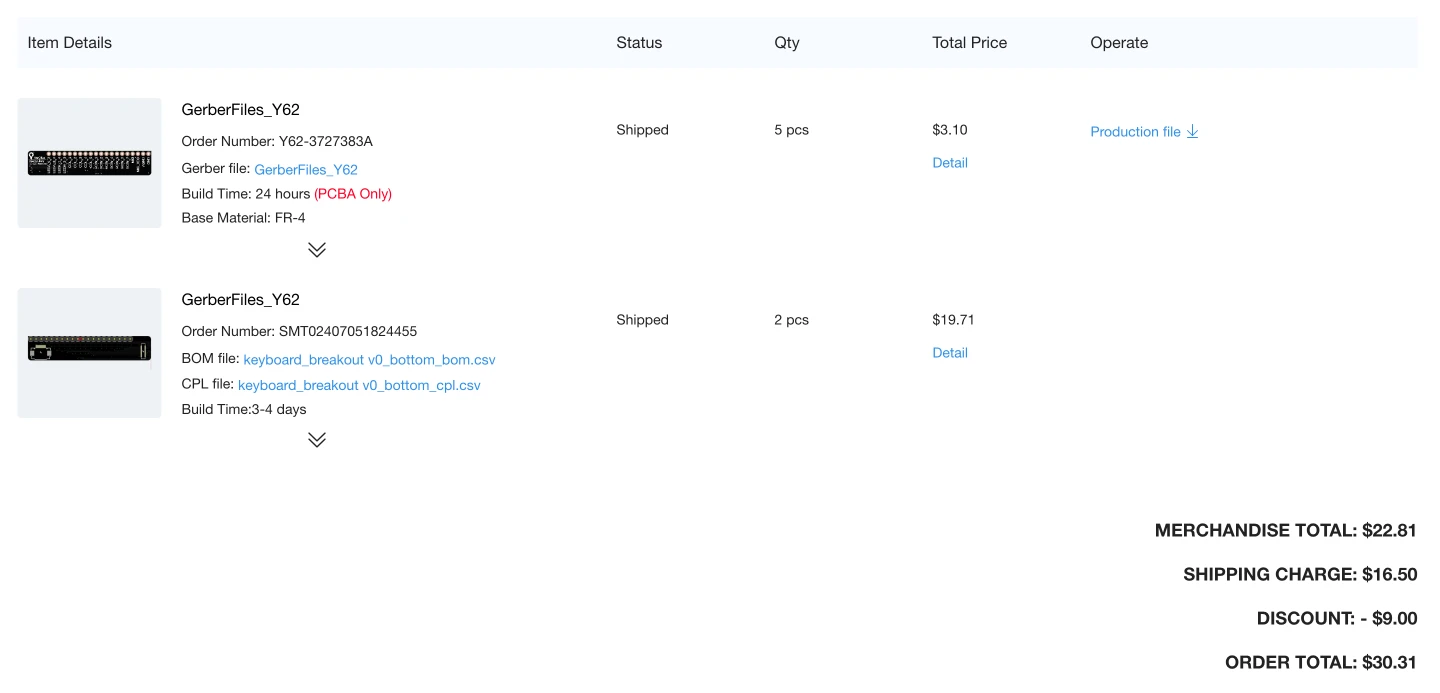Expand details for the SMT02407051824455 order
The width and height of the screenshot is (1440, 693).
[x=317, y=440]
